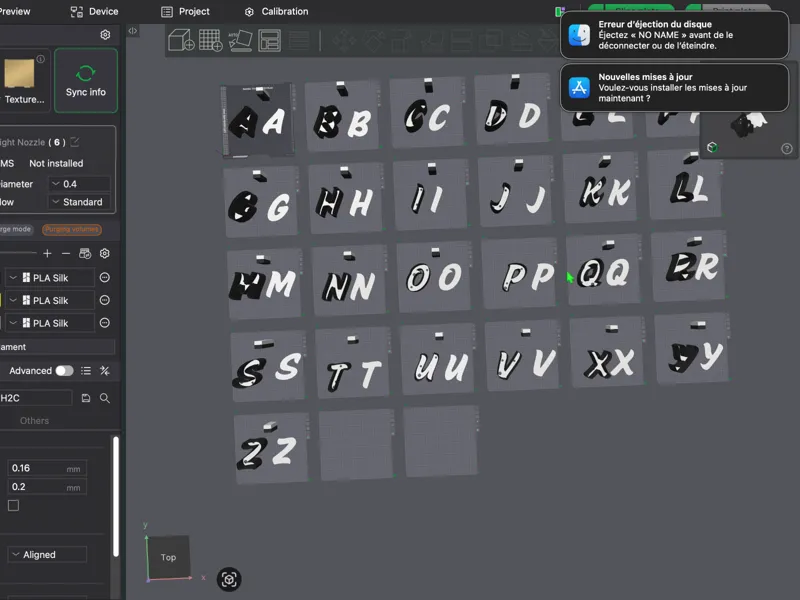This screenshot has width=800, height=600.
Task: Click the AMS filament sync icon
Action: coord(85,253)
